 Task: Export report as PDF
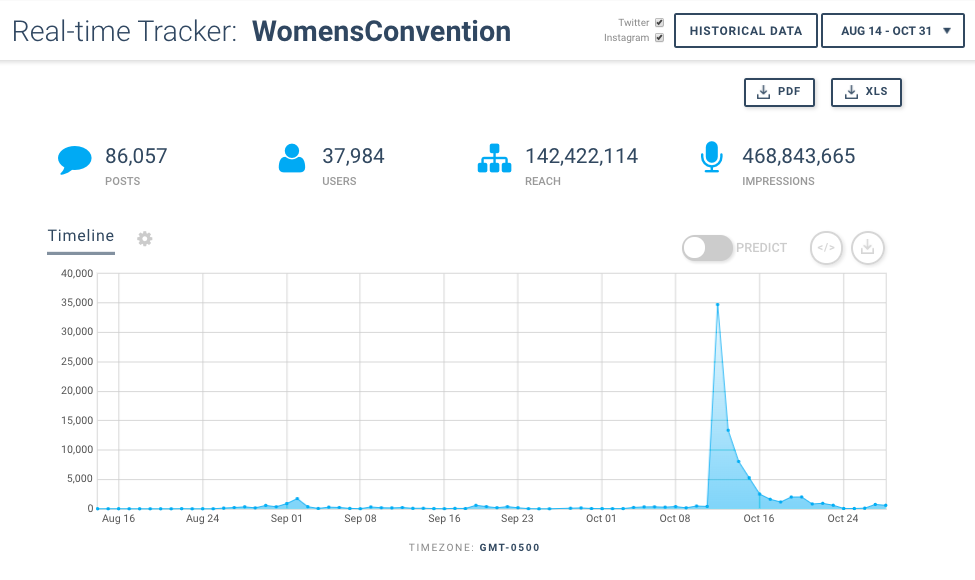(x=779, y=92)
